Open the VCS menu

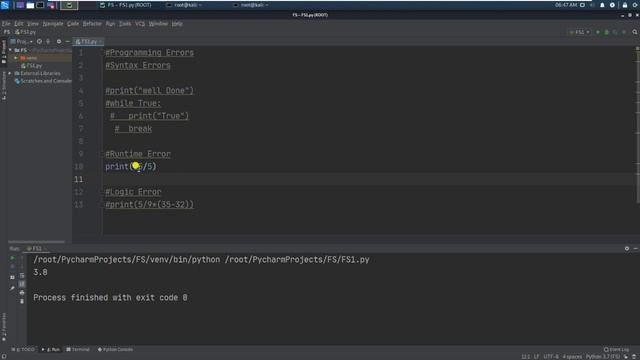[140, 24]
